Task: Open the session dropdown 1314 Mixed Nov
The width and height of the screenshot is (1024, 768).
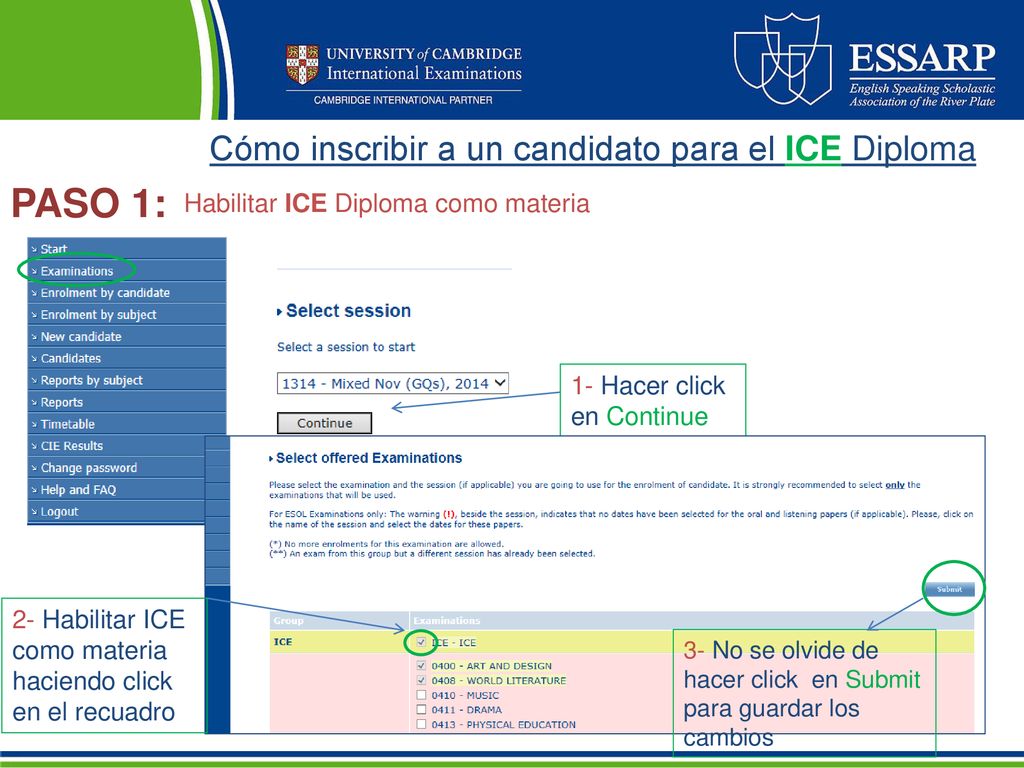Action: coord(392,383)
